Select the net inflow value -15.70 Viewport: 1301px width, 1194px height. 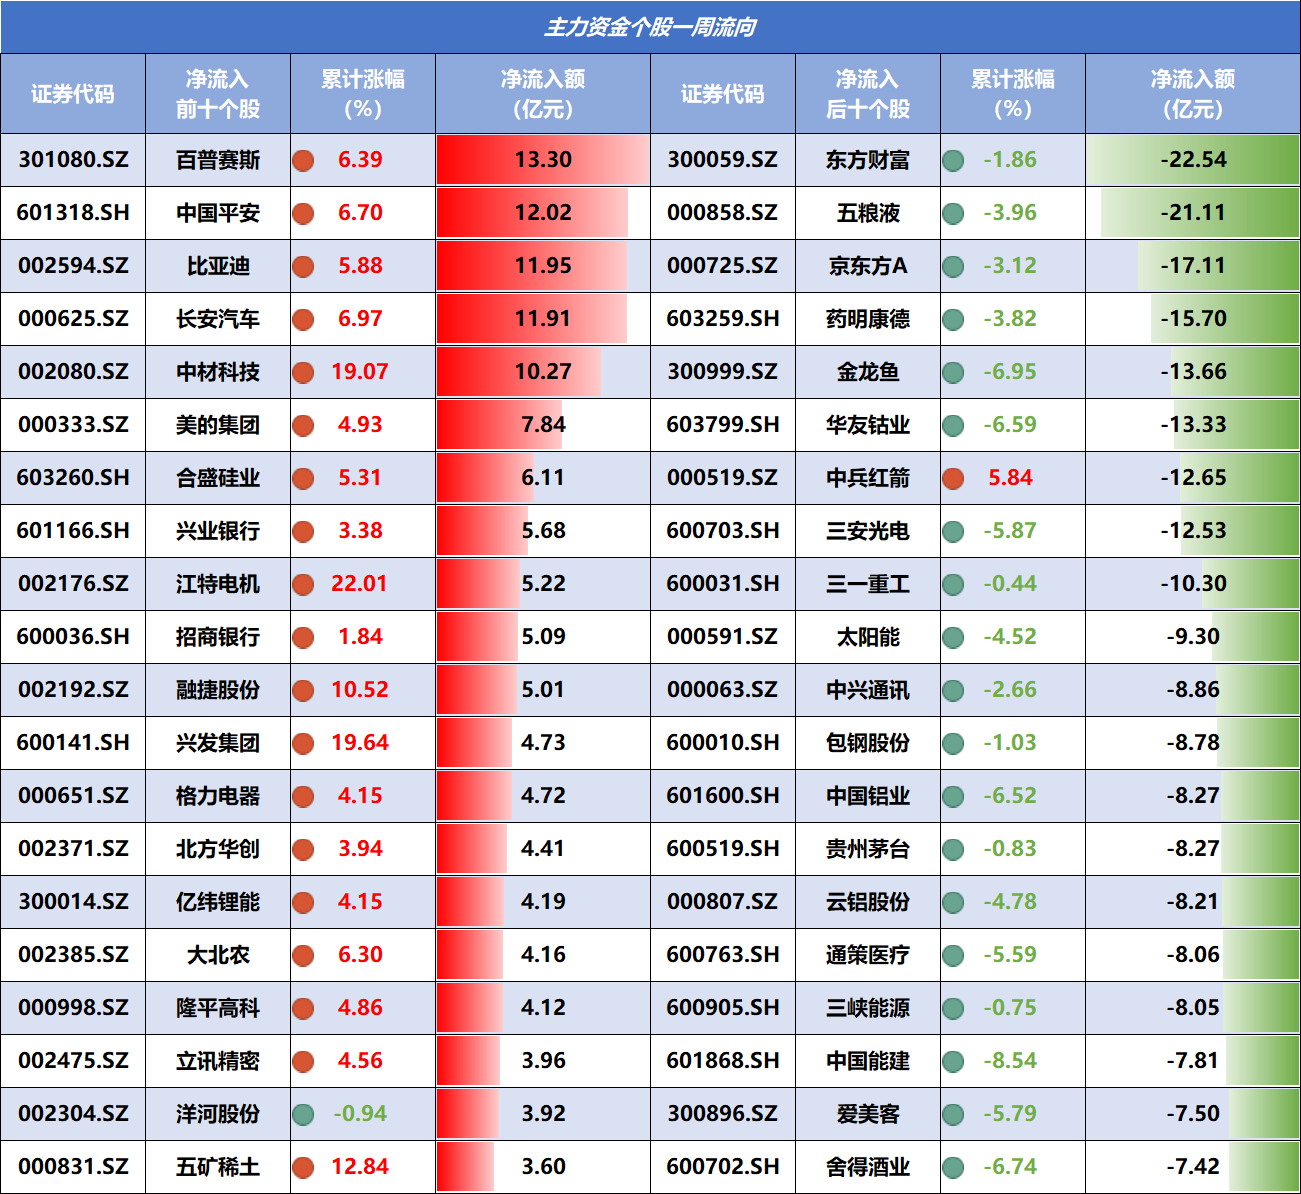[1193, 319]
